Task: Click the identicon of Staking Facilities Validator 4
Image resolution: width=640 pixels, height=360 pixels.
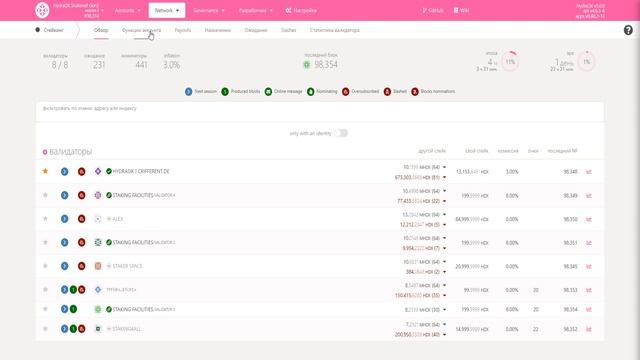Action: point(98,195)
